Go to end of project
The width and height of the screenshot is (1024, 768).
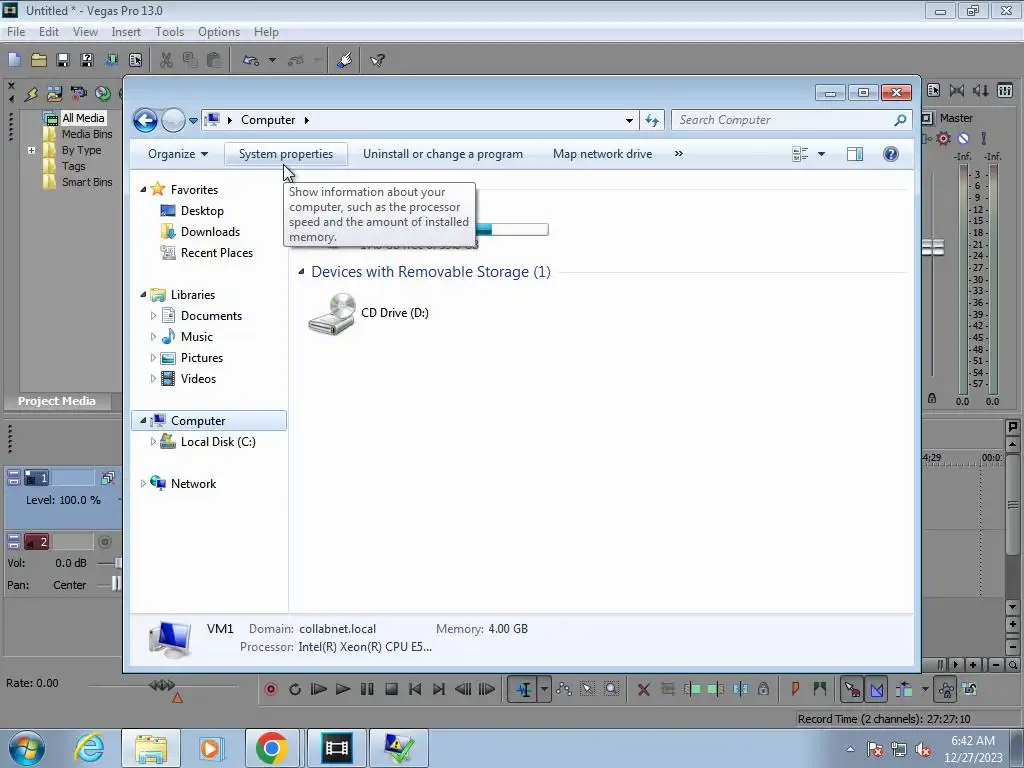pyautogui.click(x=439, y=689)
